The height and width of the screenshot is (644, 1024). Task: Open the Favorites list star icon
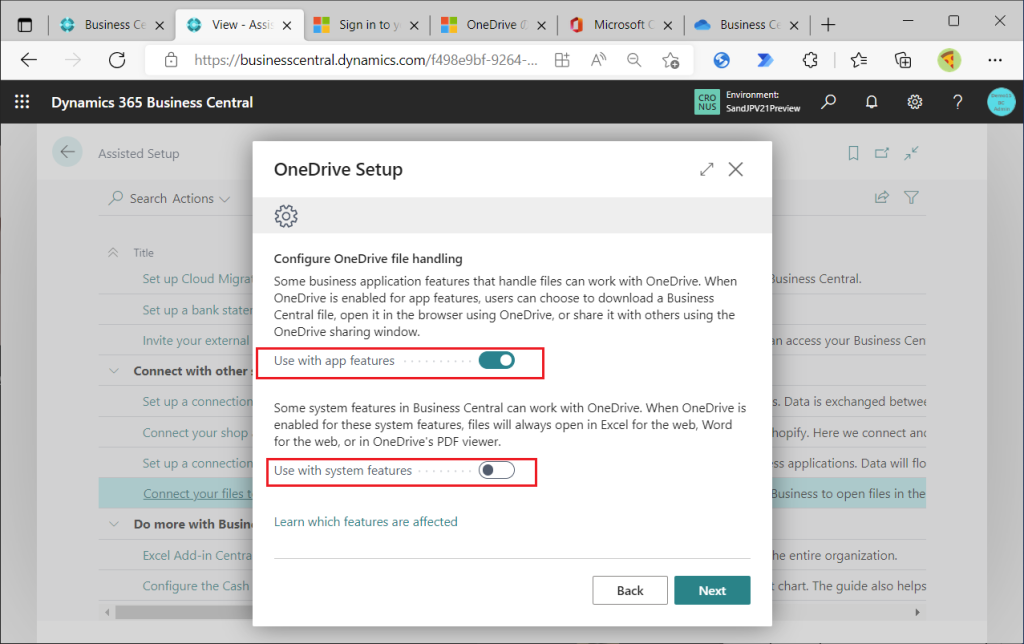(859, 60)
